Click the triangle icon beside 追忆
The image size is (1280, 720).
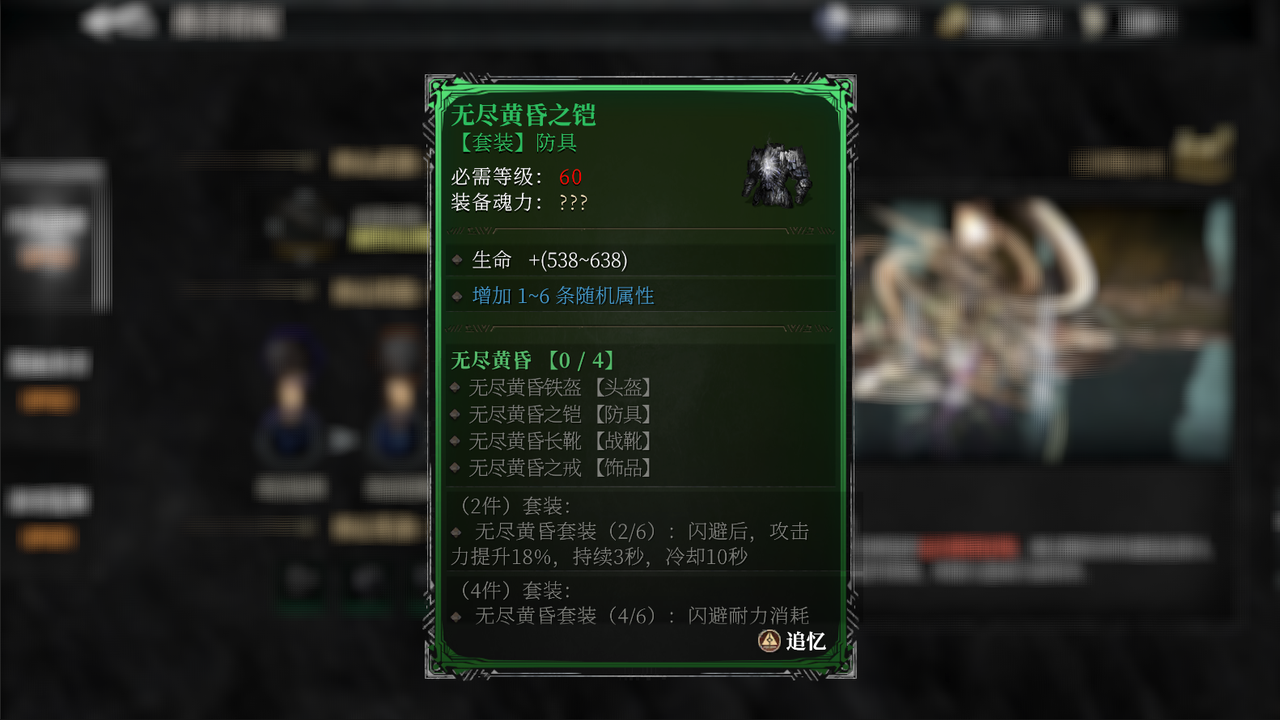pos(769,641)
